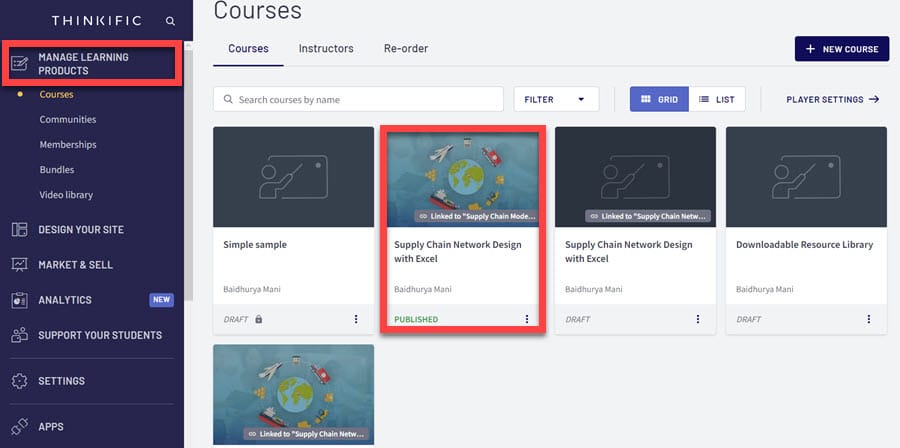
Task: Switch to the Instructors tab
Action: pos(326,48)
